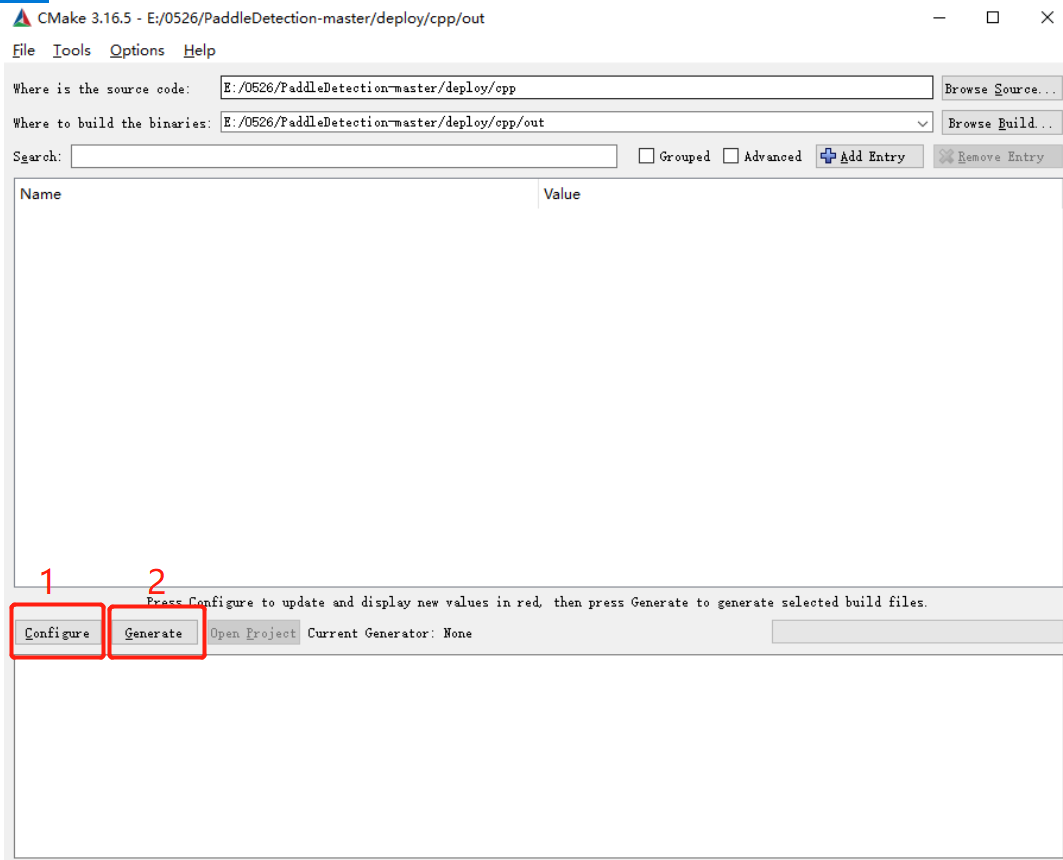Image resolution: width=1063 pixels, height=860 pixels.
Task: Click the Name column header
Action: coord(276,194)
